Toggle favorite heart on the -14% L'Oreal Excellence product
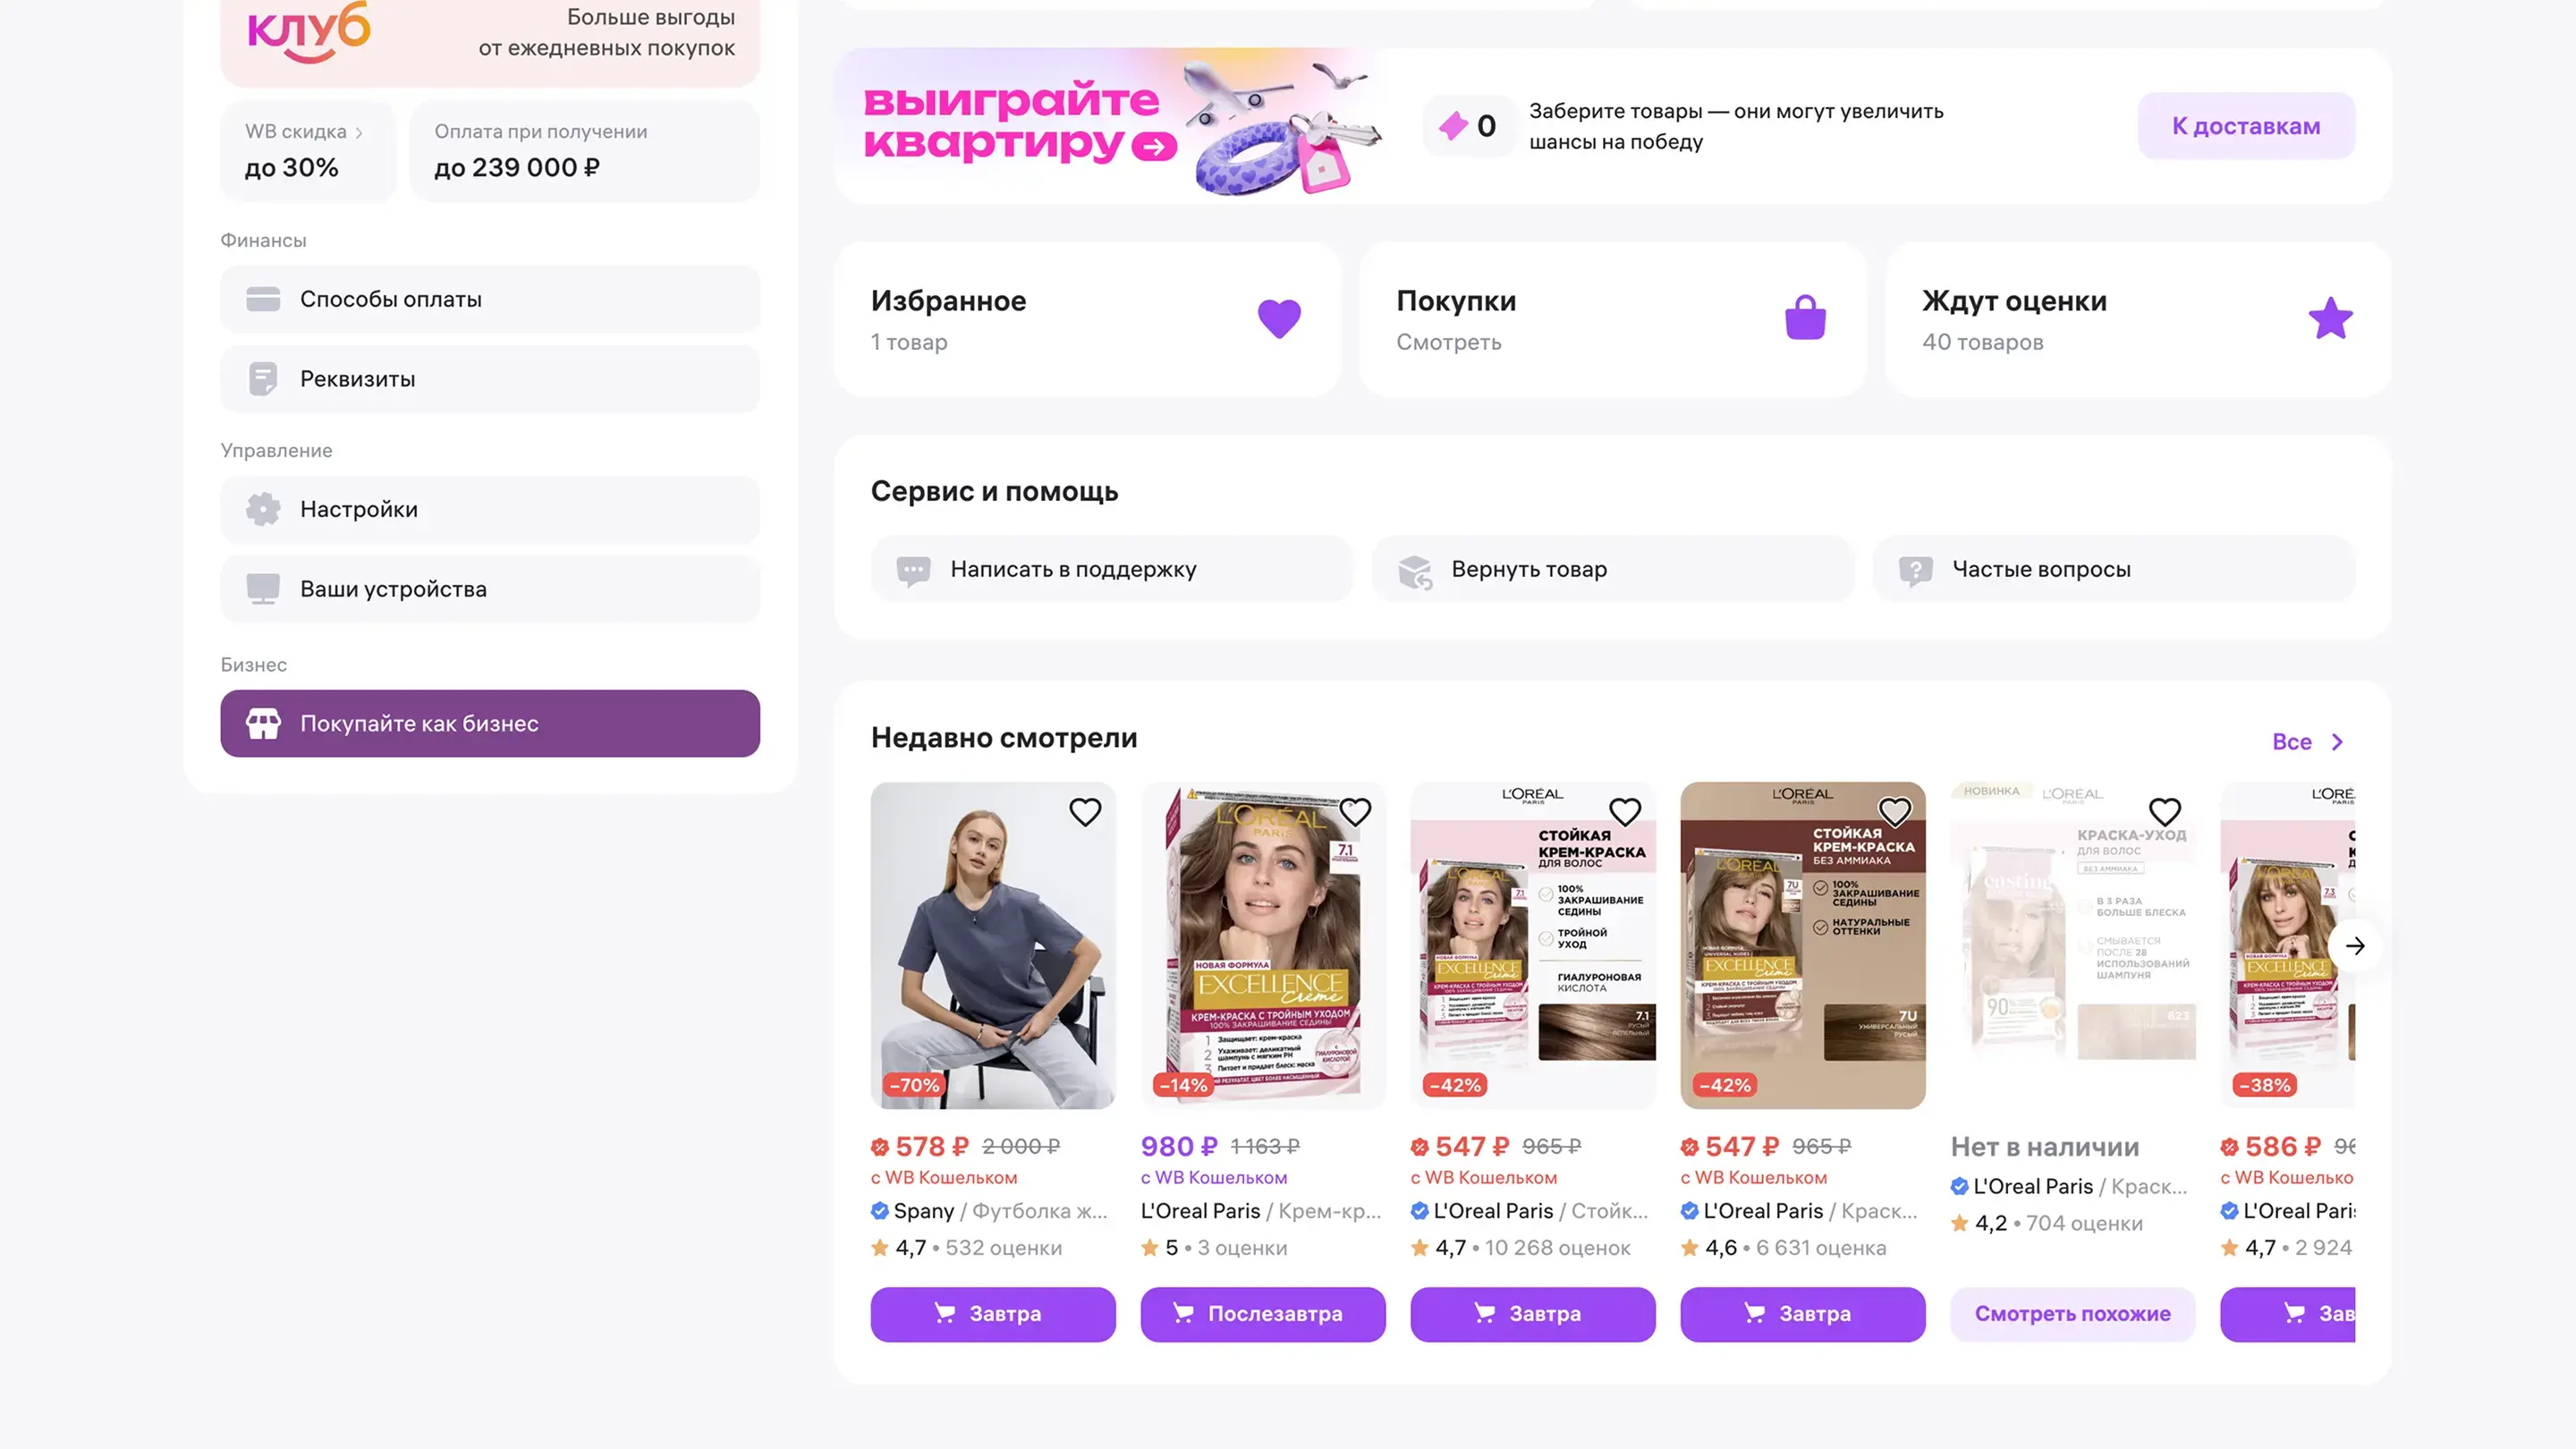 pos(1355,811)
